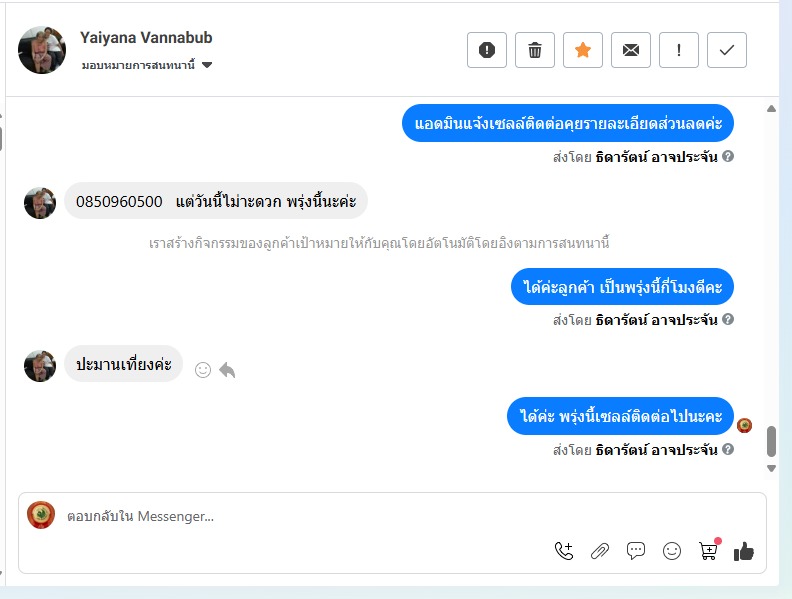Click the Yaiyana Vannabub contact name

[x=146, y=37]
